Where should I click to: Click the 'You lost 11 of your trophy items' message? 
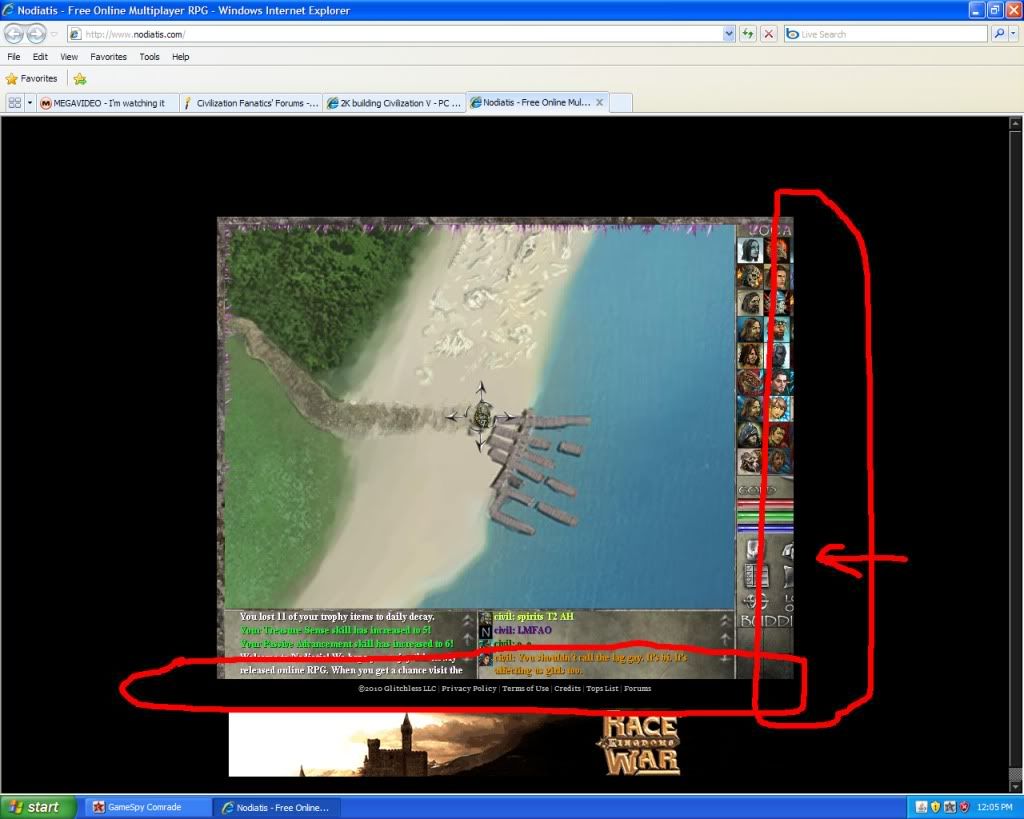[x=337, y=617]
